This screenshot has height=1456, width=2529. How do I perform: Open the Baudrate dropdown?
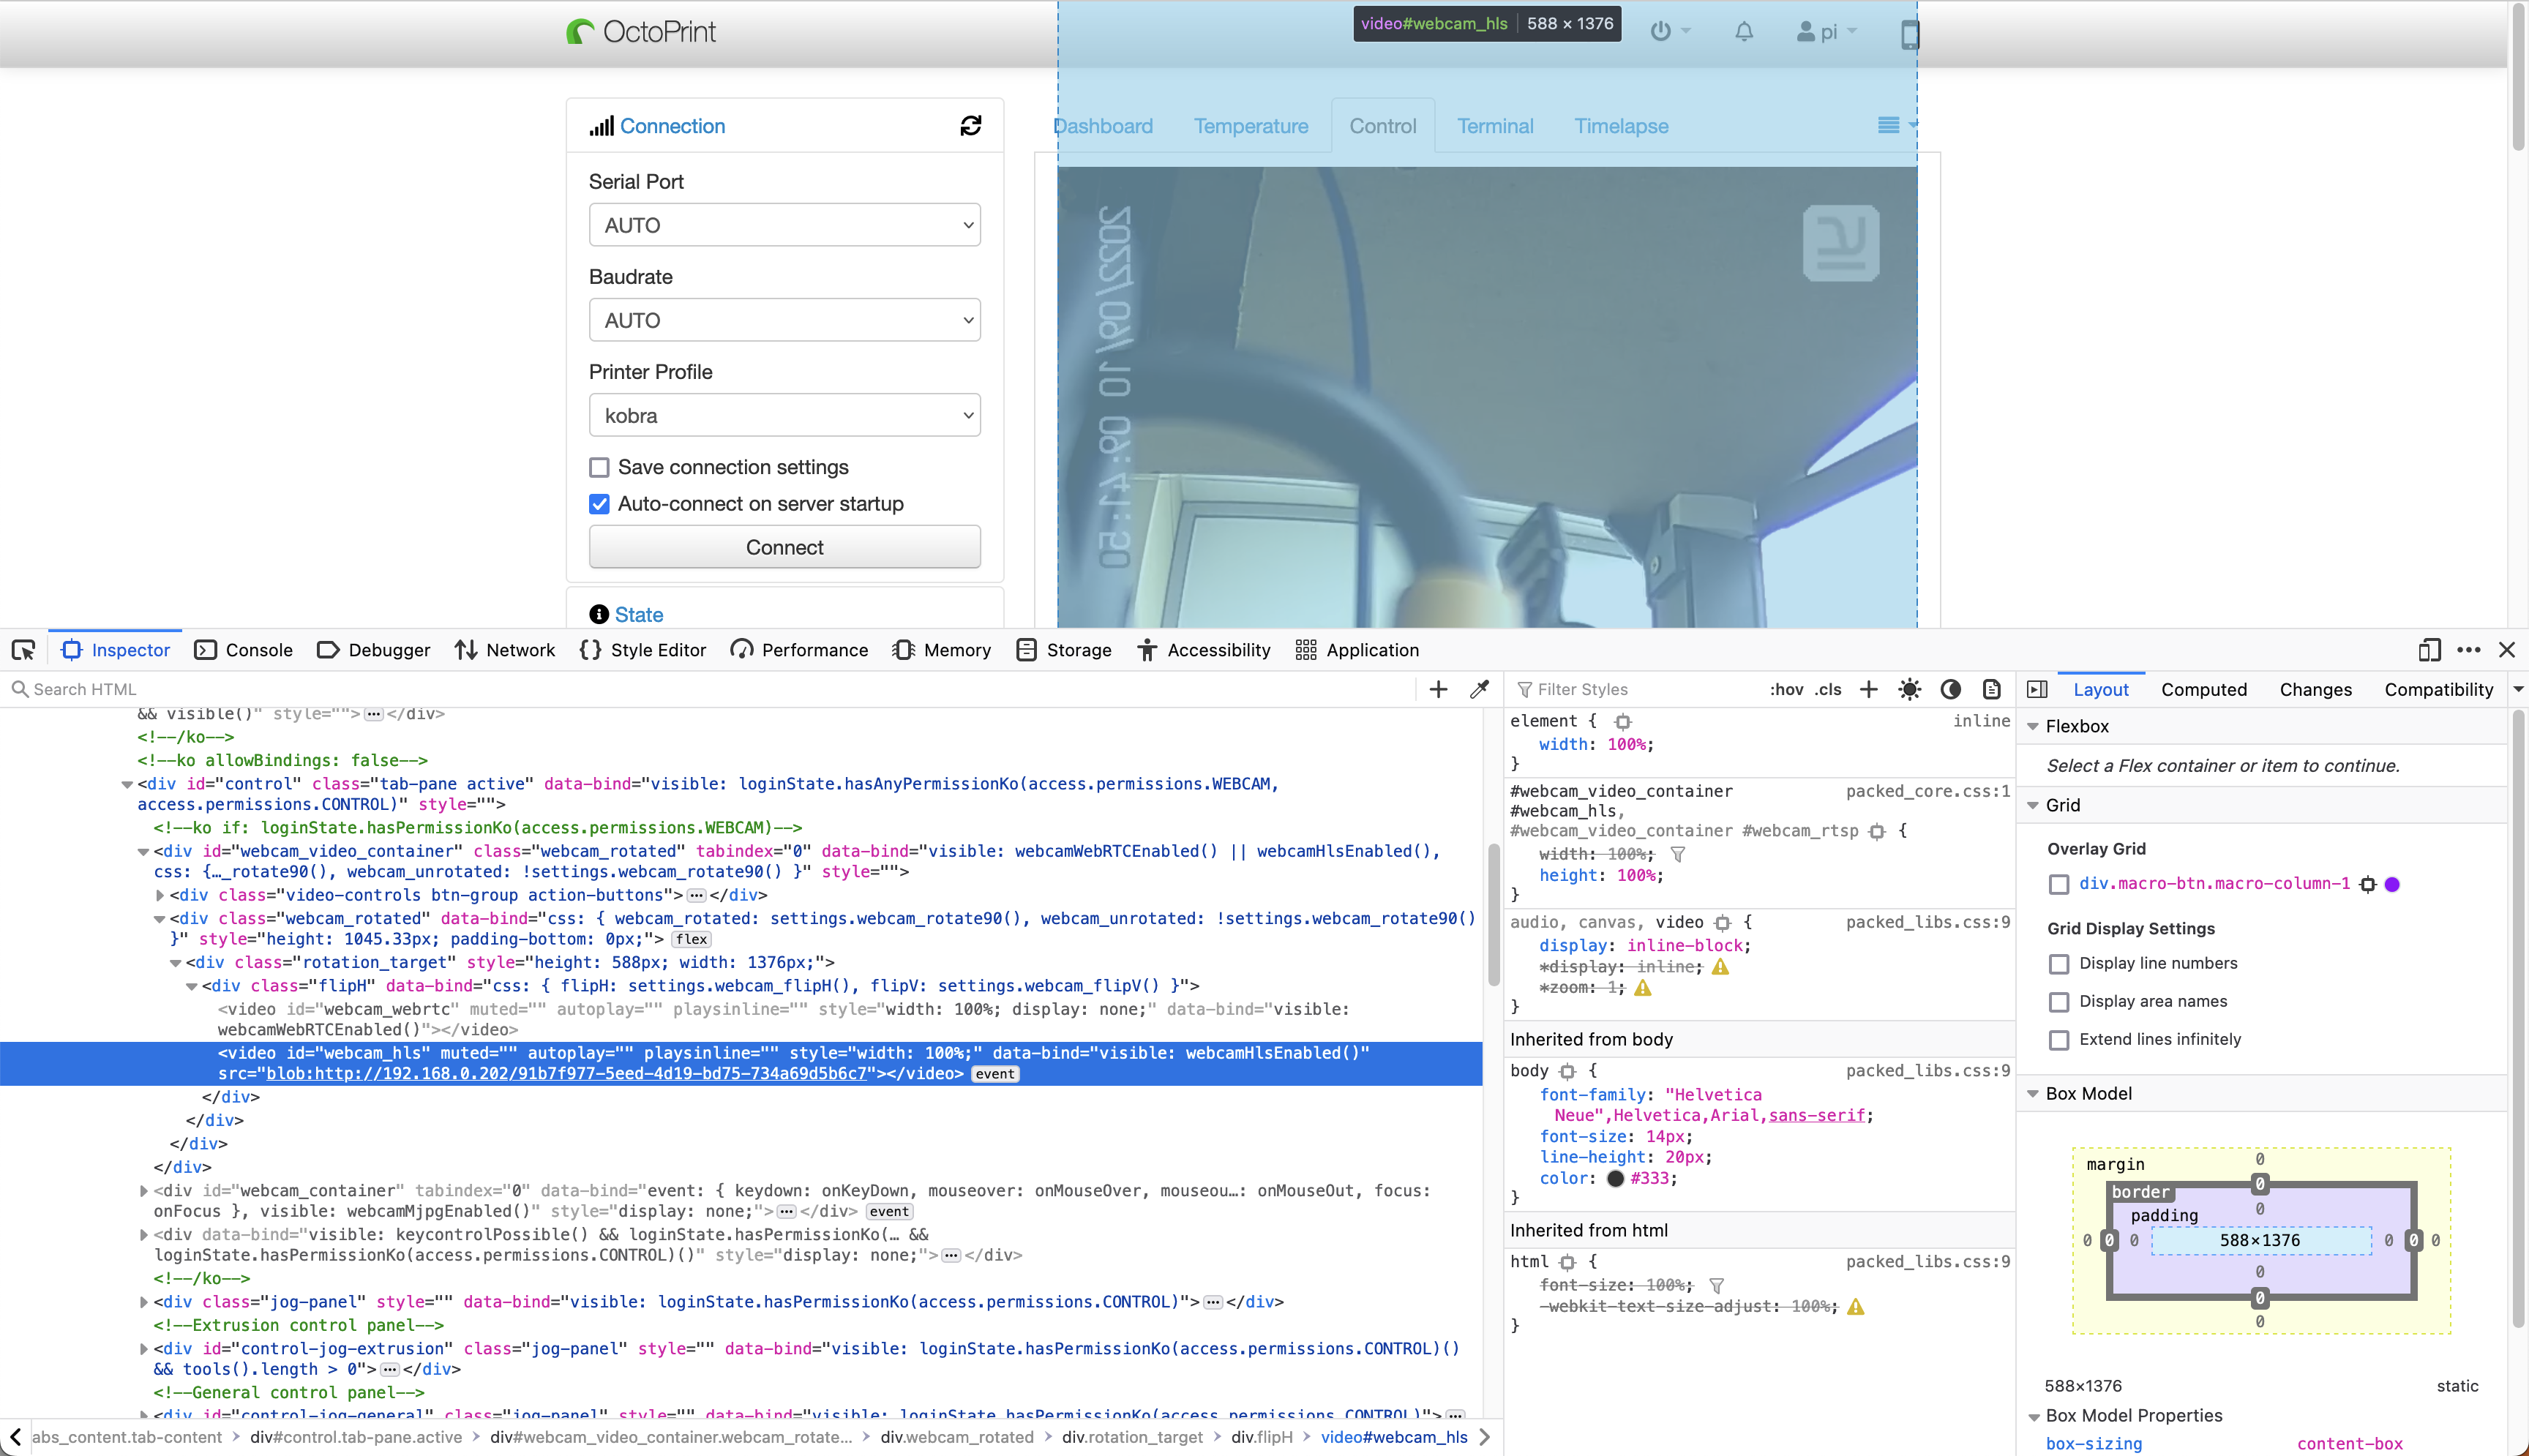(x=784, y=319)
